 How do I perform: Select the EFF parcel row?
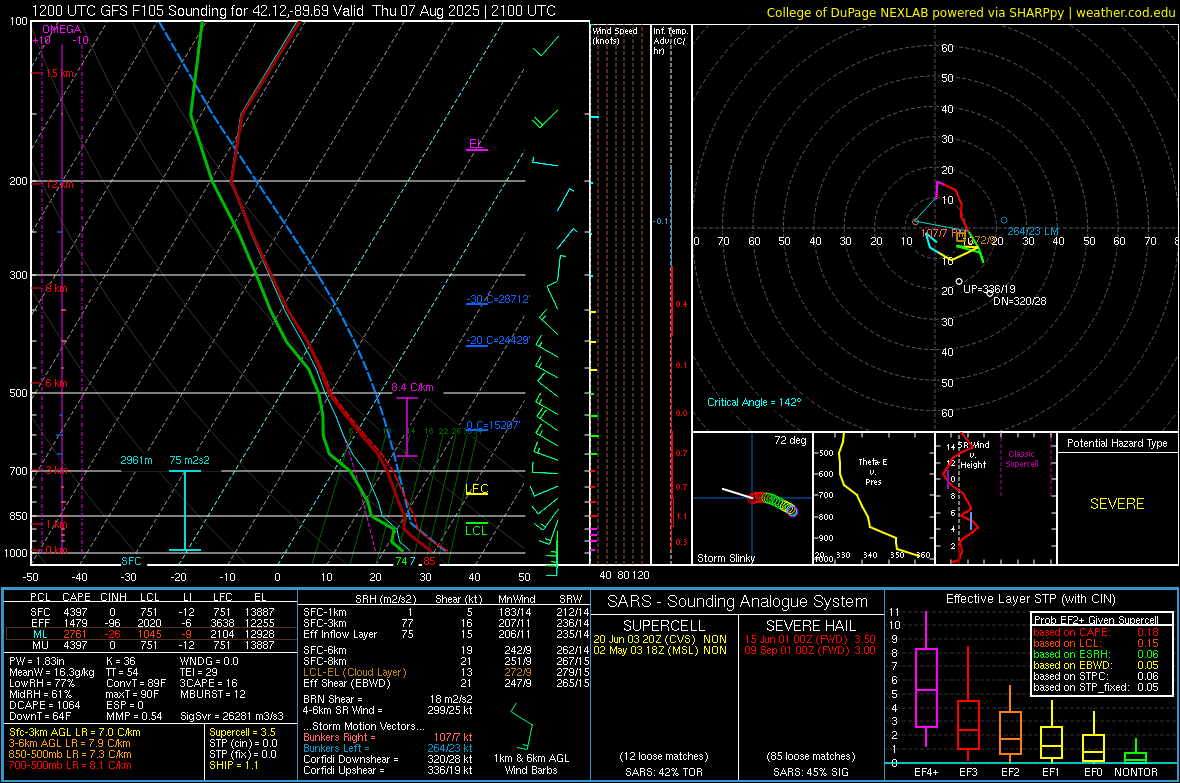150,623
